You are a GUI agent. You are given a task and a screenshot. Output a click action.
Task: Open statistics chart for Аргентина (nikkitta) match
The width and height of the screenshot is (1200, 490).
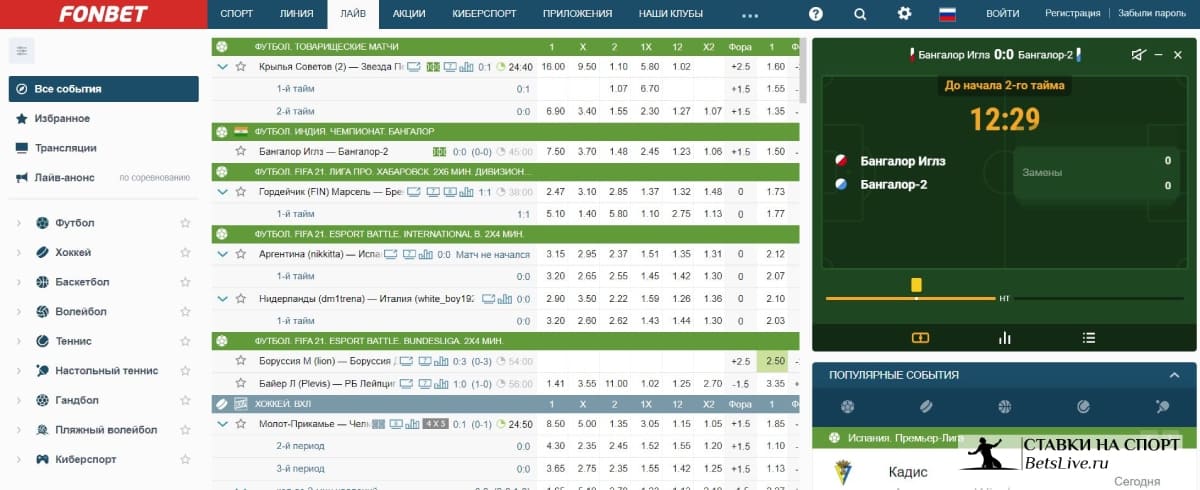pyautogui.click(x=426, y=255)
